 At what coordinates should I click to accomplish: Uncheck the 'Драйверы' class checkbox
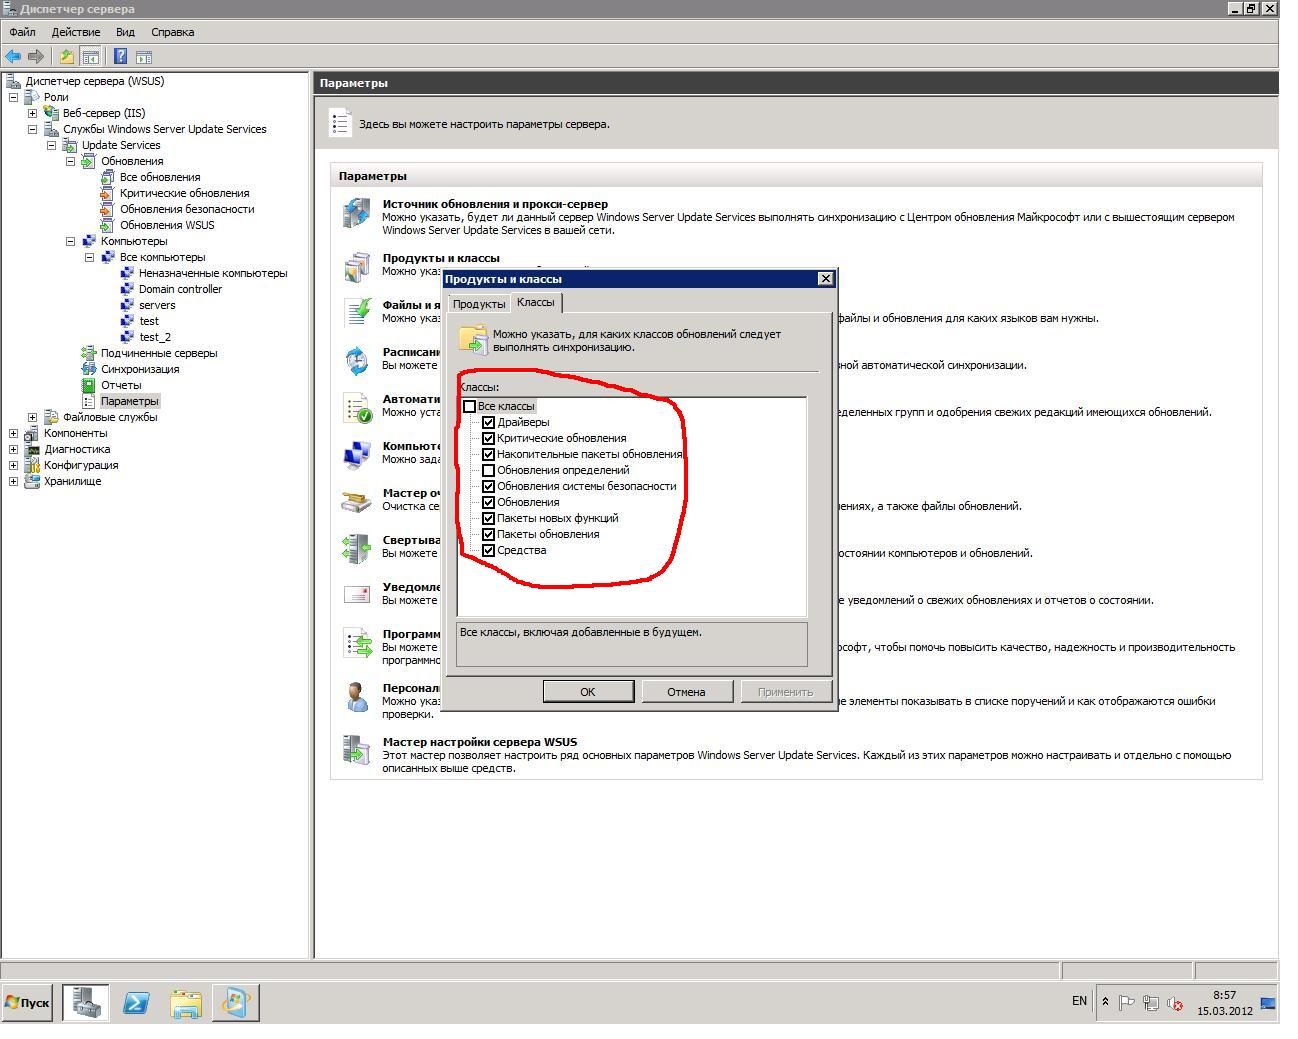(489, 422)
